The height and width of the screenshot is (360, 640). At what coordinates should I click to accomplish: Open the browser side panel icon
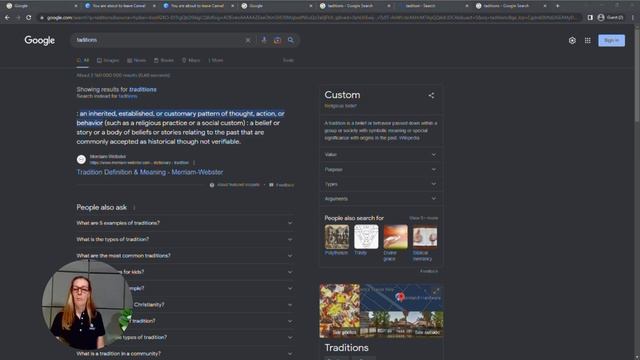point(590,18)
